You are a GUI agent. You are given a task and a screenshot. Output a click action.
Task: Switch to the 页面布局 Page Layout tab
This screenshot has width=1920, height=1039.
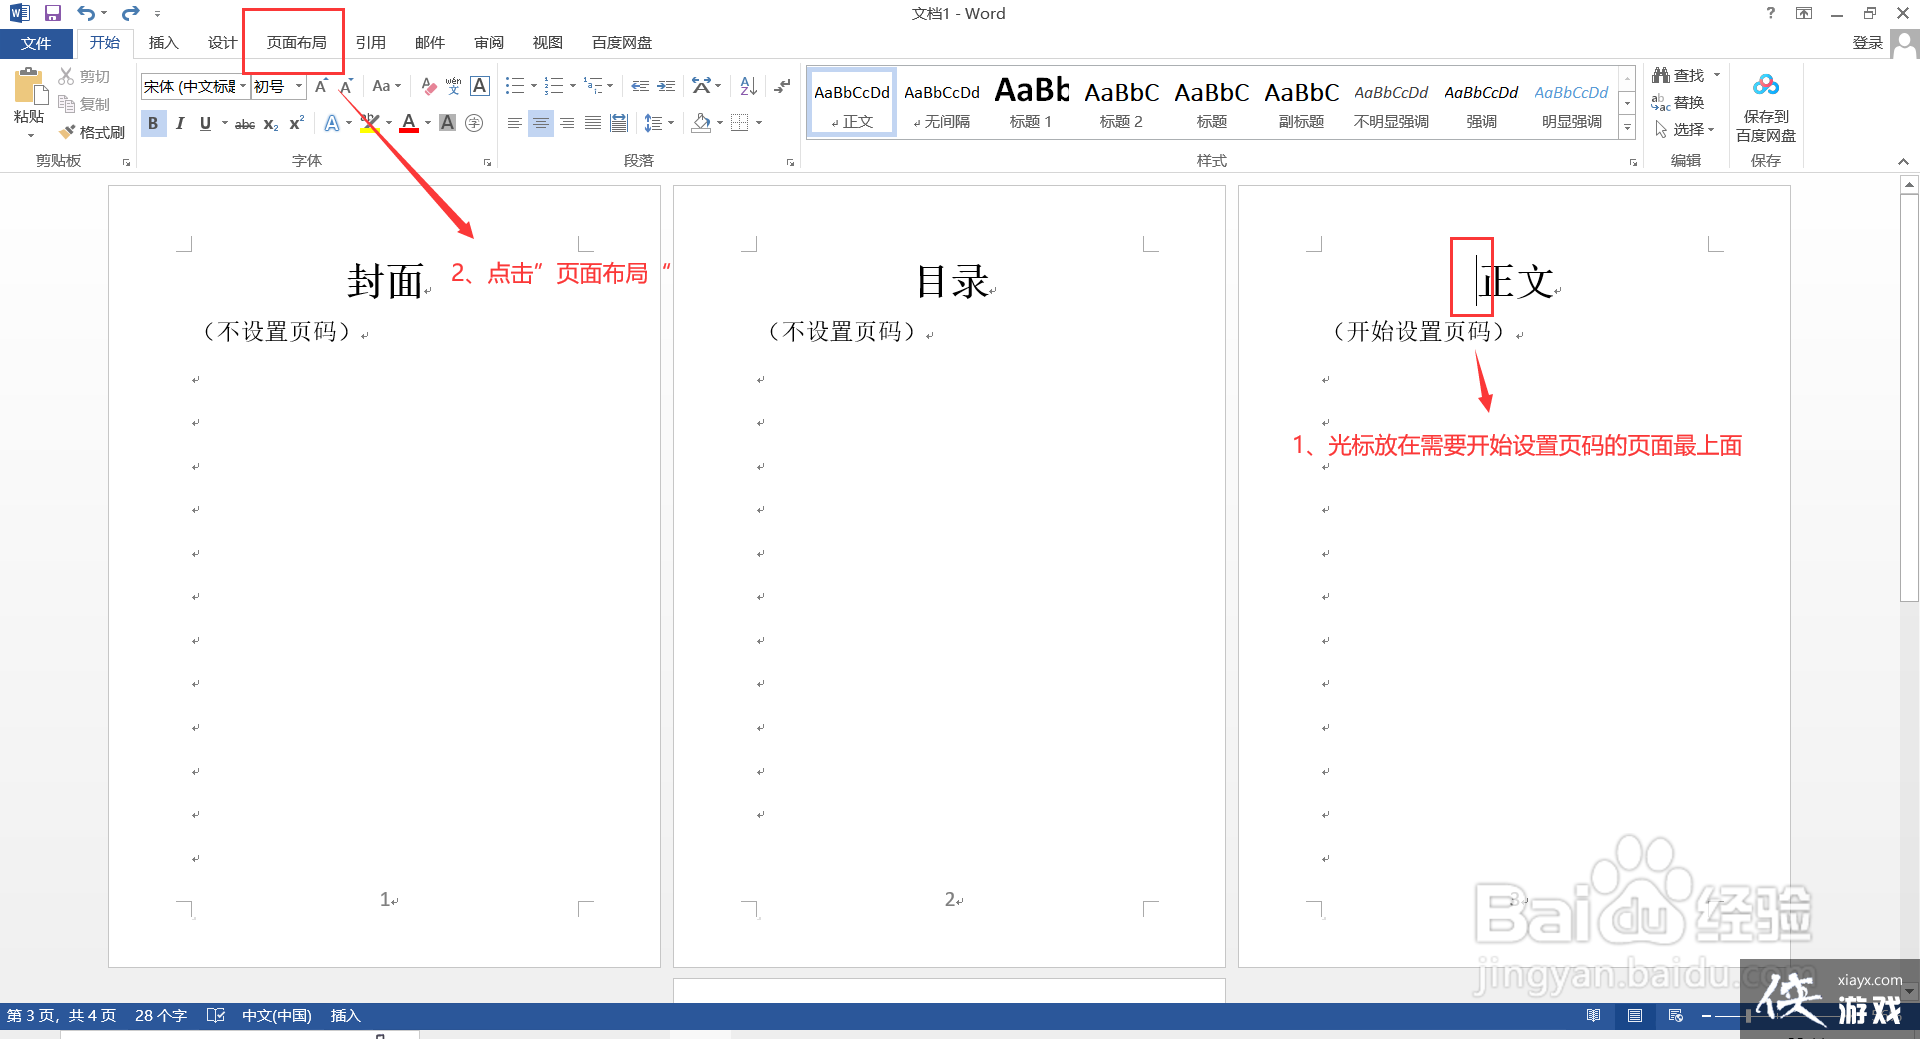coord(297,43)
